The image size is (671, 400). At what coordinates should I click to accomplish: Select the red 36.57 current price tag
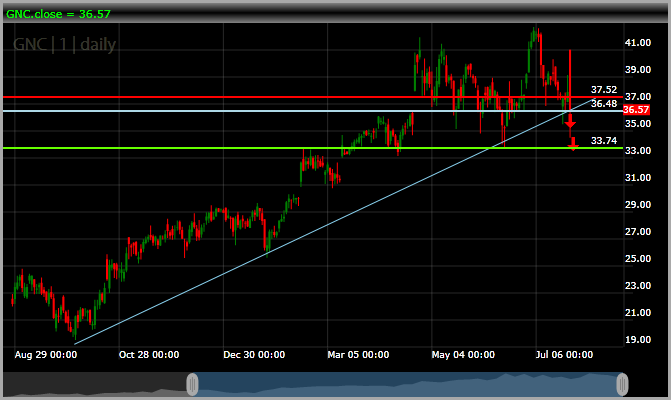pos(636,109)
